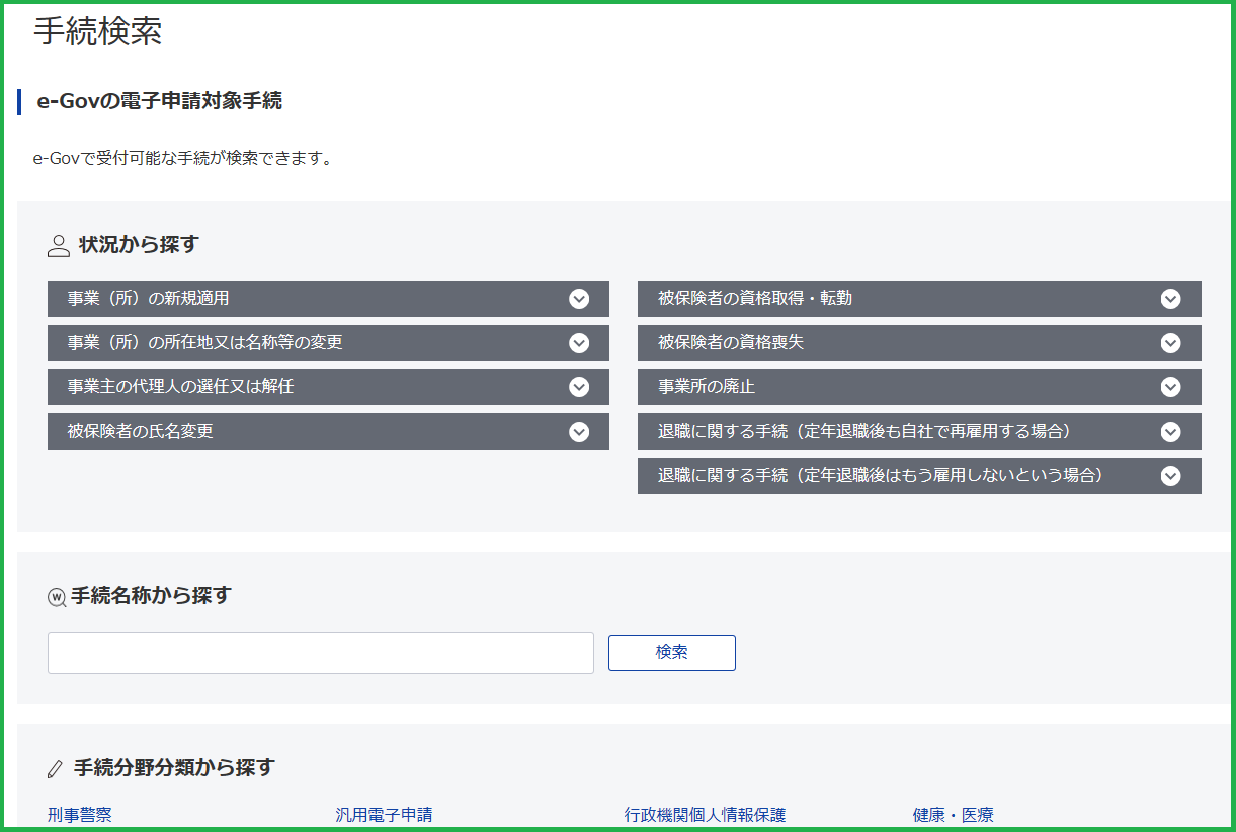This screenshot has width=1236, height=832.
Task: Click the 手続名称から探す heading
Action: coord(151,595)
